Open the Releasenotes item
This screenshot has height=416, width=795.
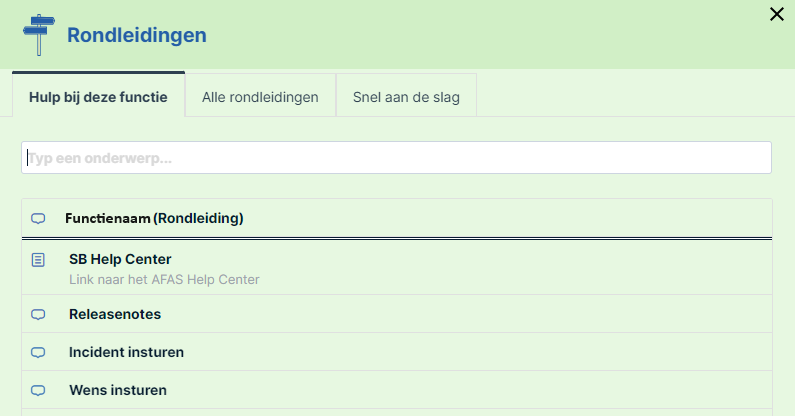pyautogui.click(x=396, y=314)
